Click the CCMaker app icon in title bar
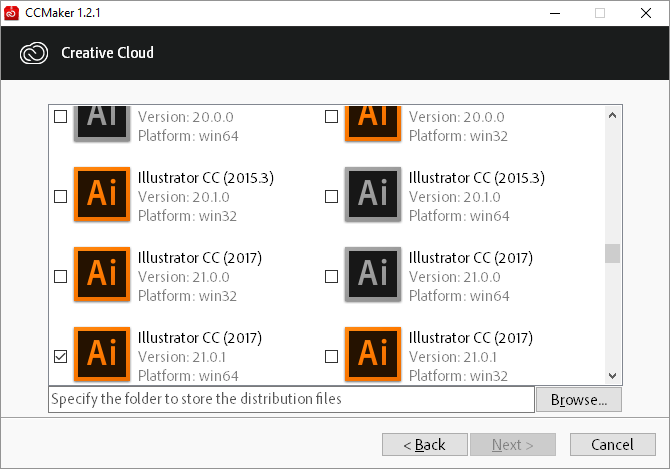 click(x=12, y=13)
